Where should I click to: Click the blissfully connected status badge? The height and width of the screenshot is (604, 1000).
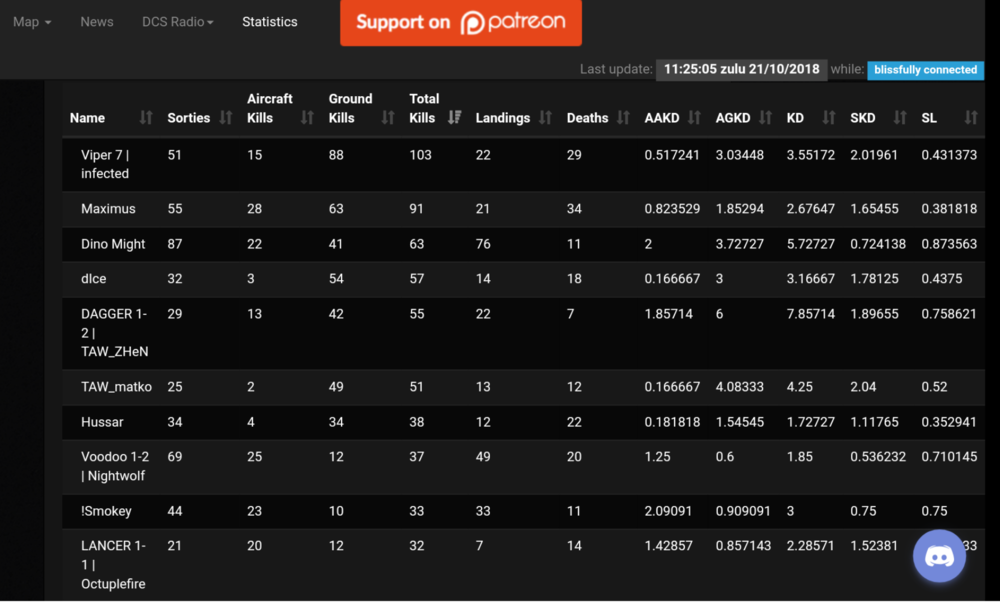925,70
